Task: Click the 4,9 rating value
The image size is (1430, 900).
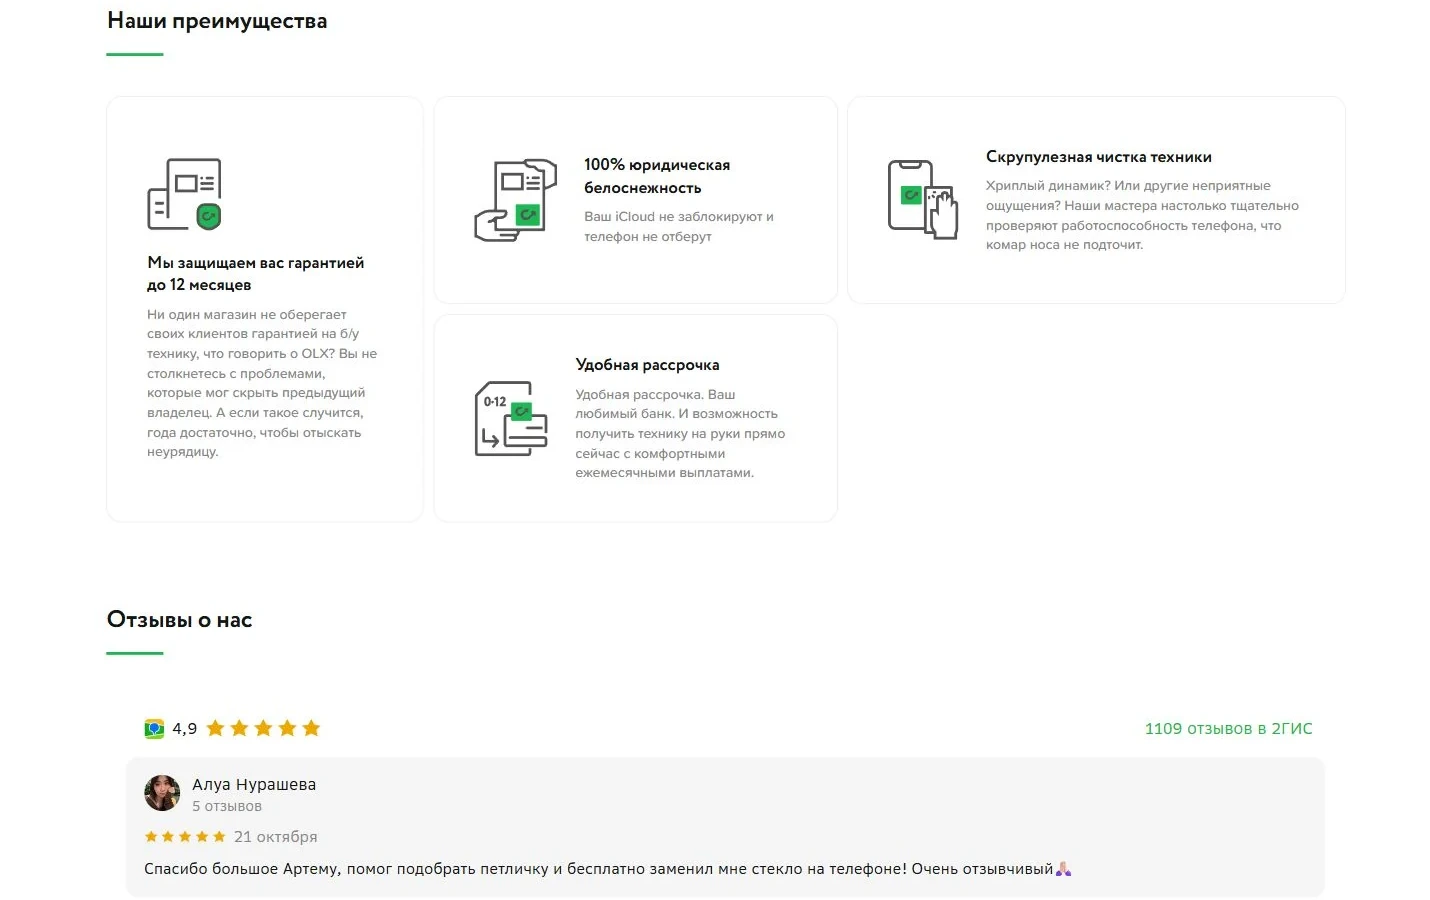Action: click(185, 729)
